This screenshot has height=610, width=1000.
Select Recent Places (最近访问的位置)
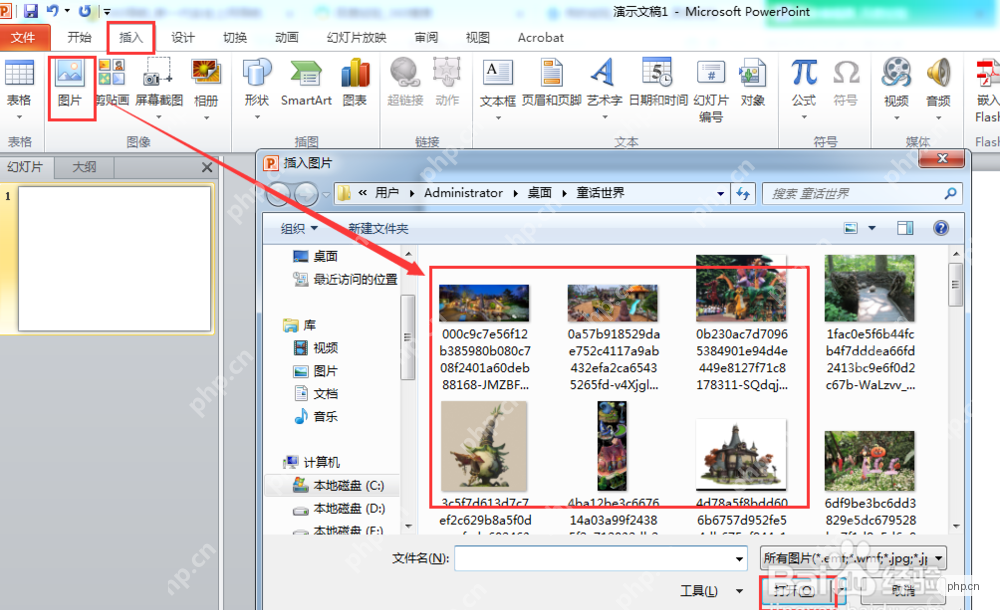coord(345,279)
